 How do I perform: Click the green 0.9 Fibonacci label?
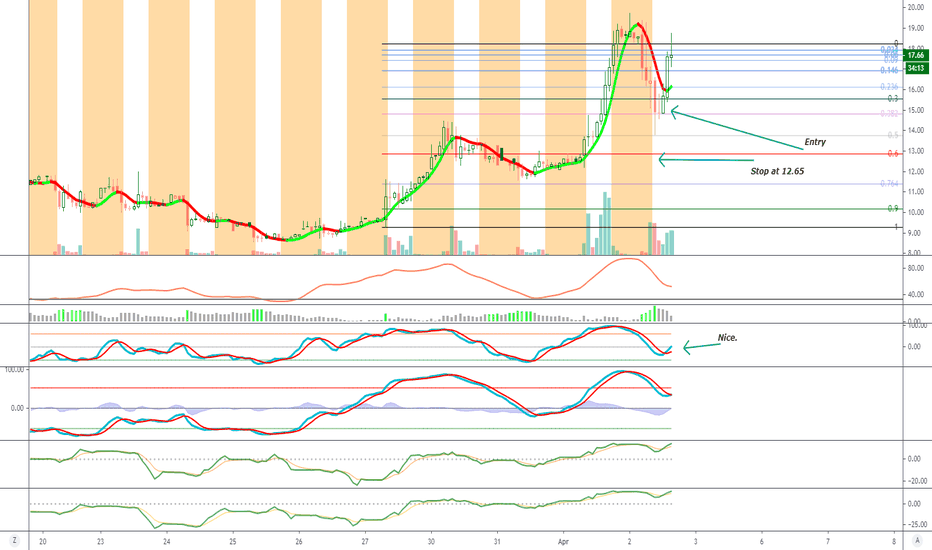click(x=893, y=209)
